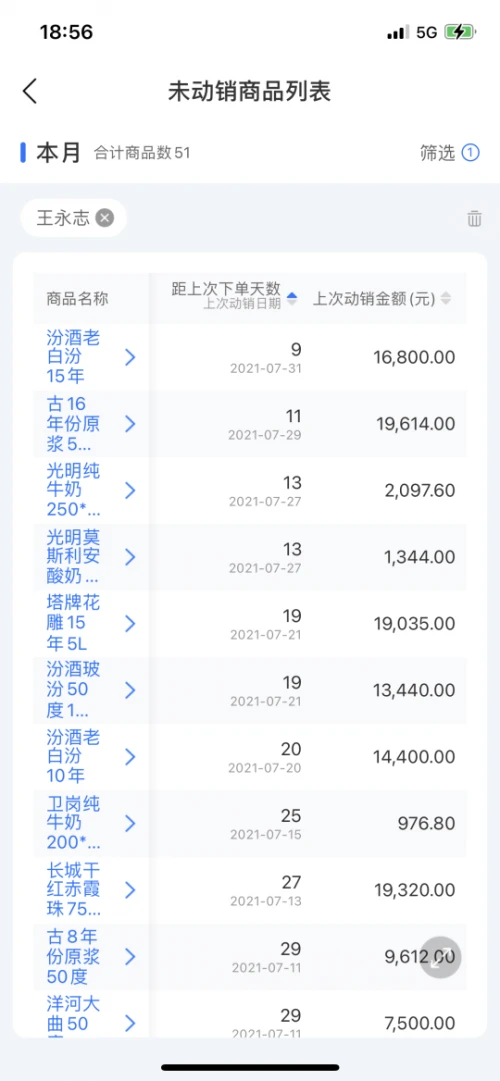Select the 商品名称 column header
Viewport: 500px width, 1081px height.
click(x=77, y=299)
